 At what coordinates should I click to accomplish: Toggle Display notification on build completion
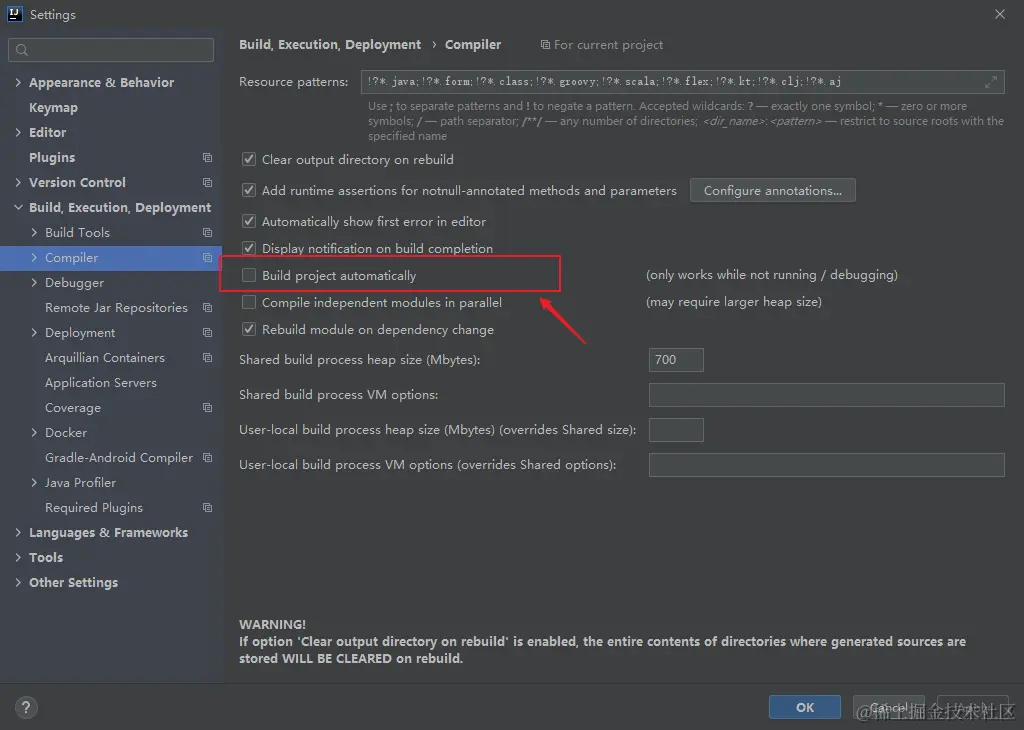(249, 248)
